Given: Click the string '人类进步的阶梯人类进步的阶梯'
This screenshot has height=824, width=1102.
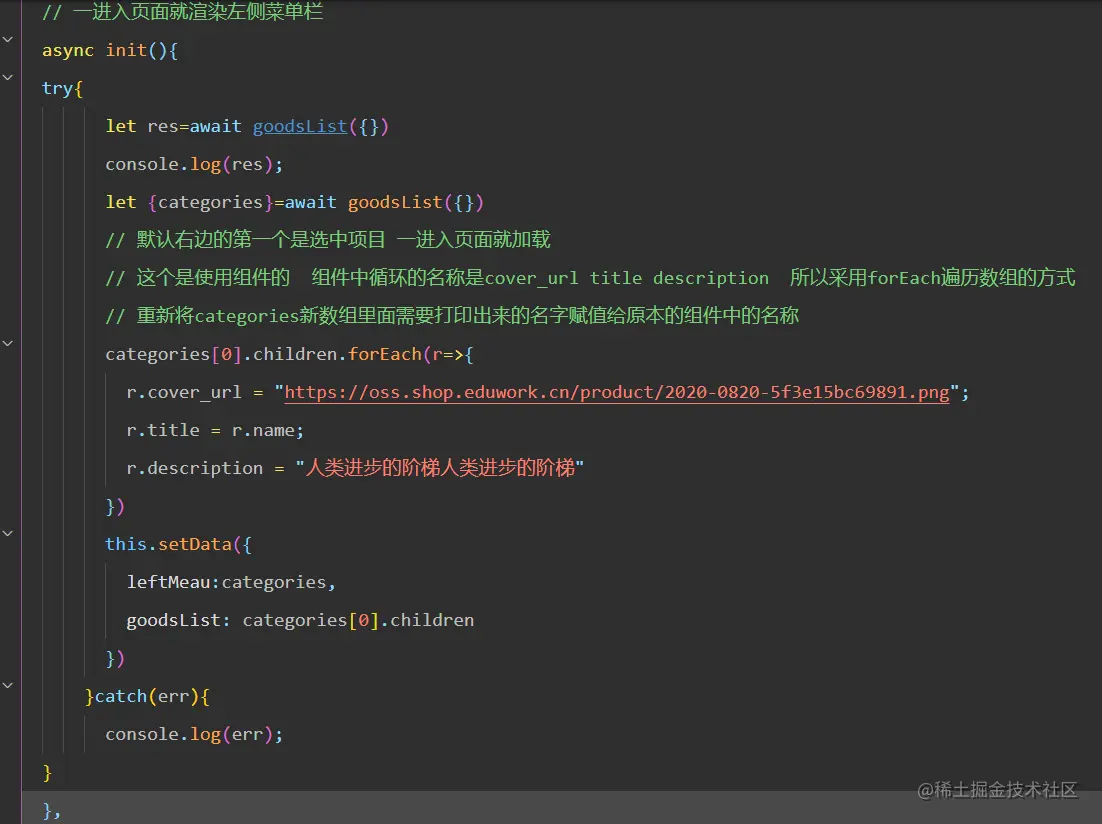Looking at the screenshot, I should pos(440,468).
